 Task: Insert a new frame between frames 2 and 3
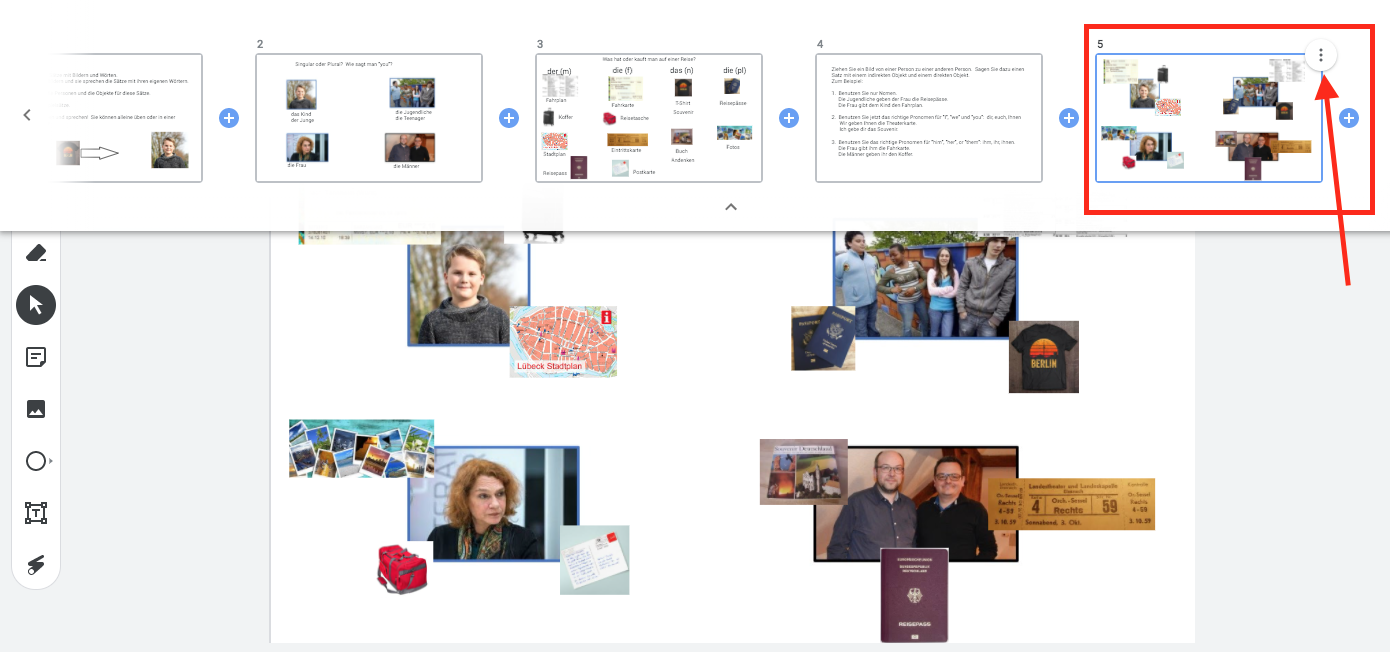[x=509, y=118]
